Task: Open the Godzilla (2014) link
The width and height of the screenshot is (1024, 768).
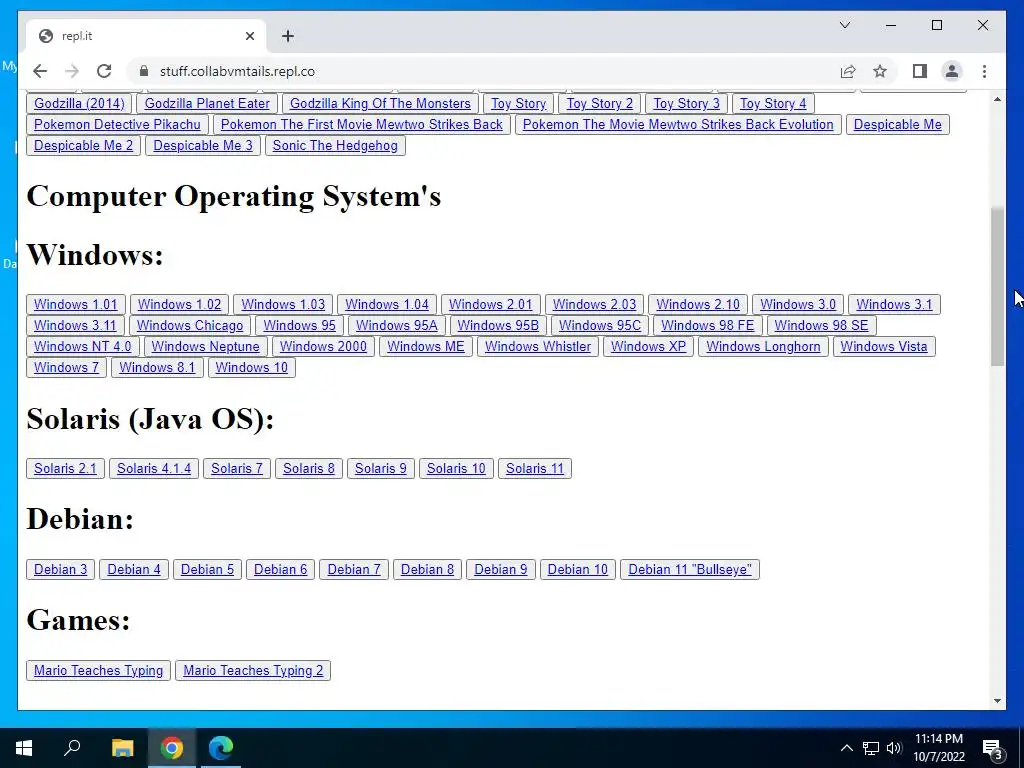Action: [x=79, y=103]
